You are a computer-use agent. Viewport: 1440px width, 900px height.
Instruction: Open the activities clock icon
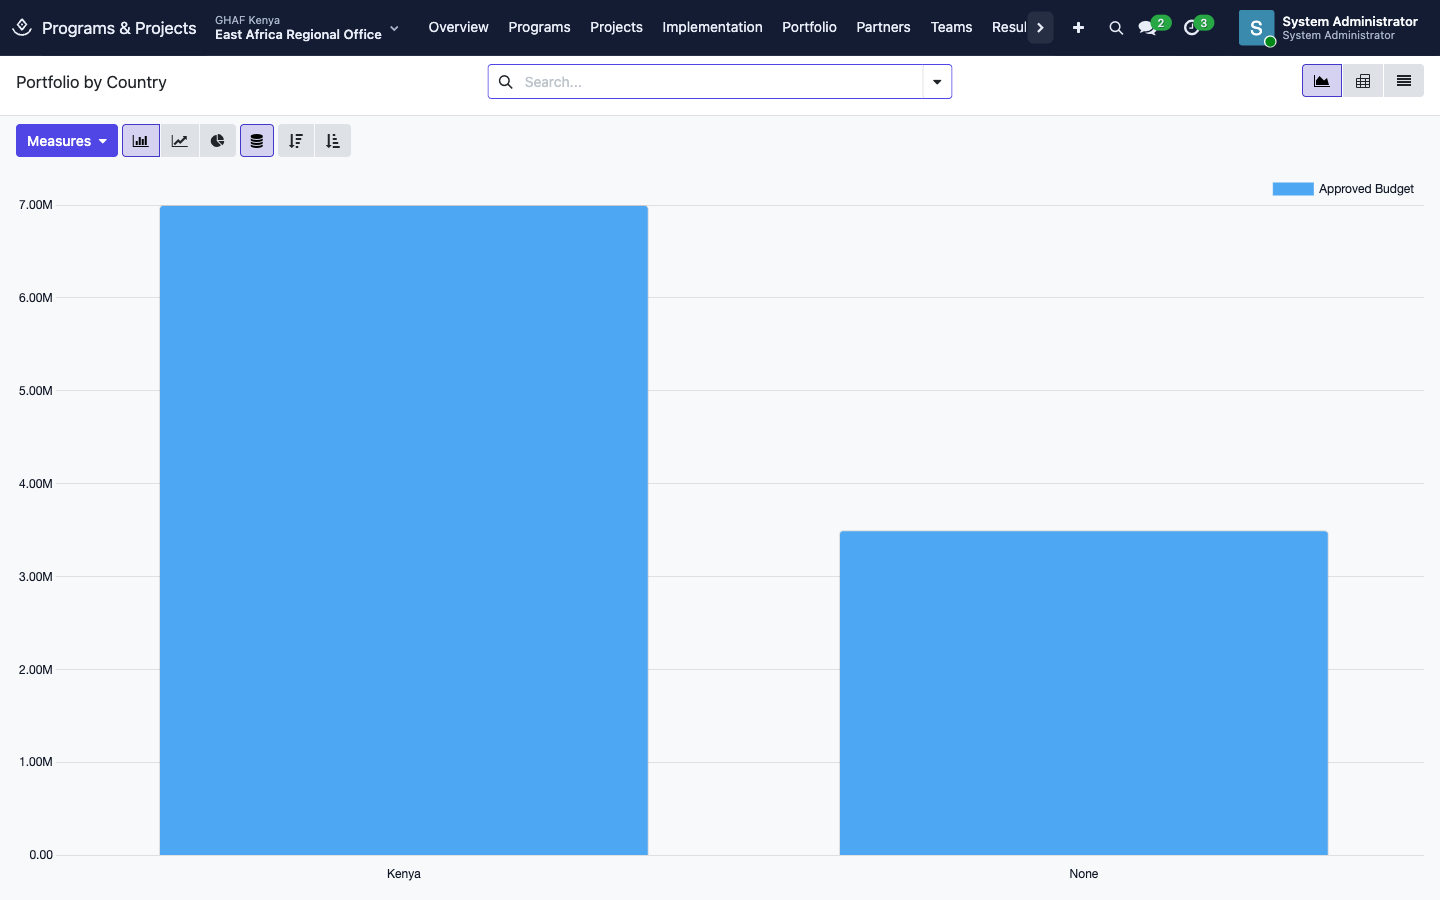1192,27
